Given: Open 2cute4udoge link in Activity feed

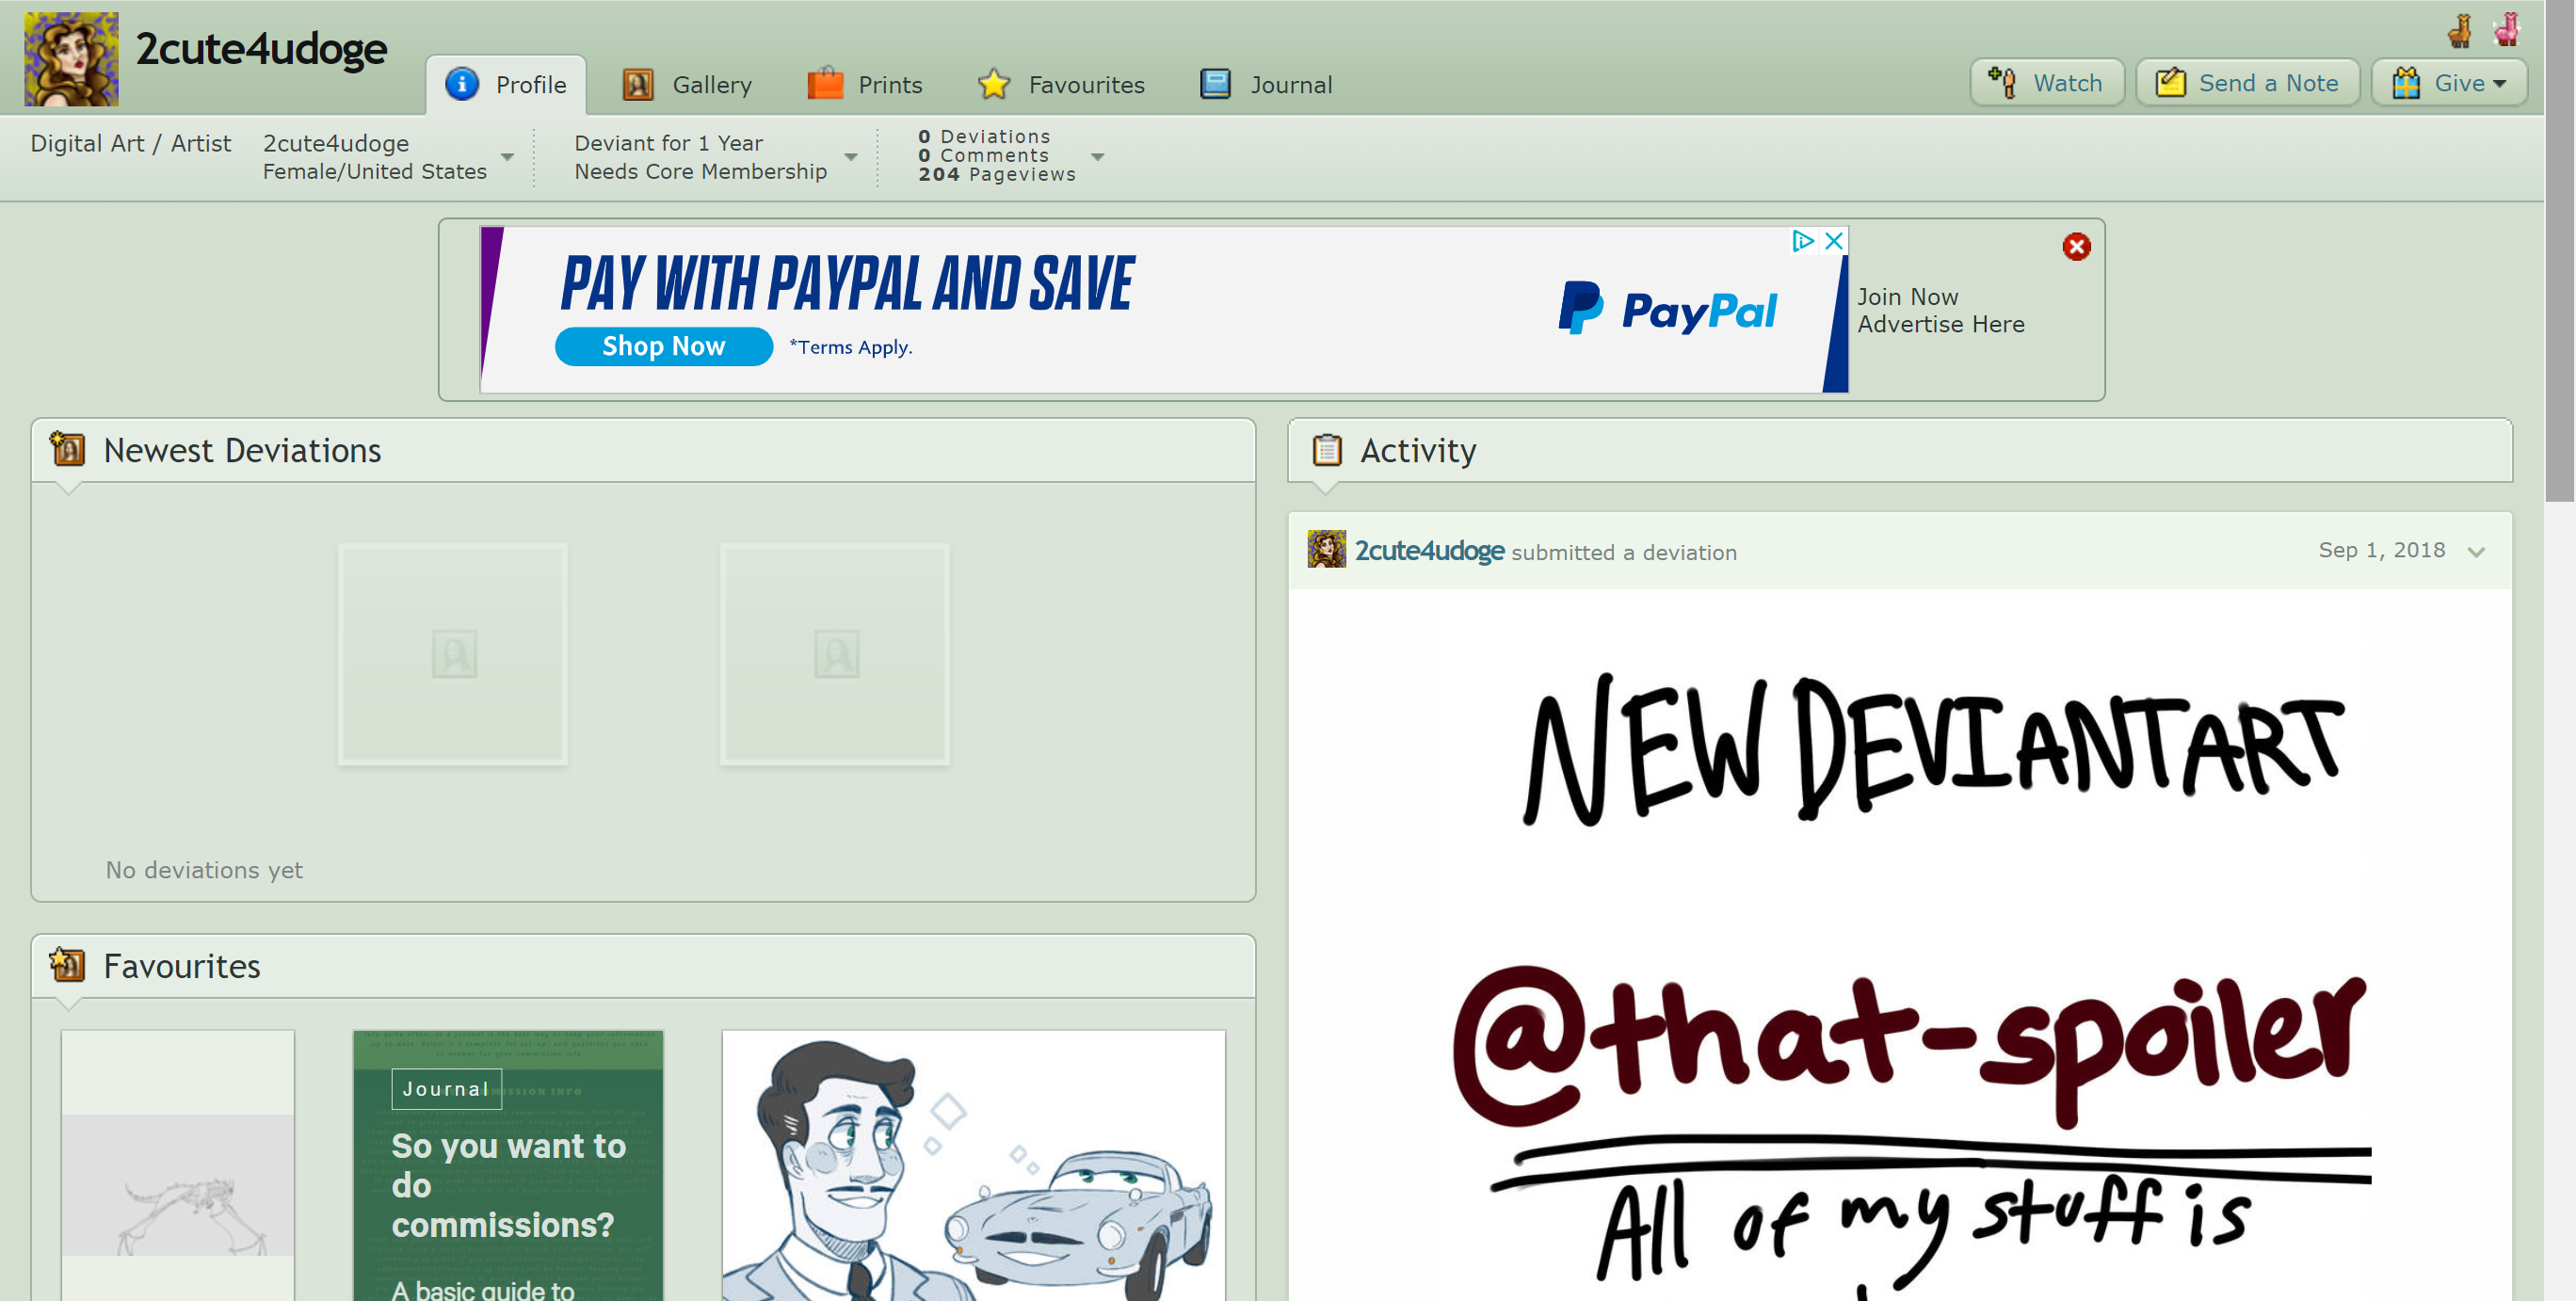Looking at the screenshot, I should pos(1430,551).
